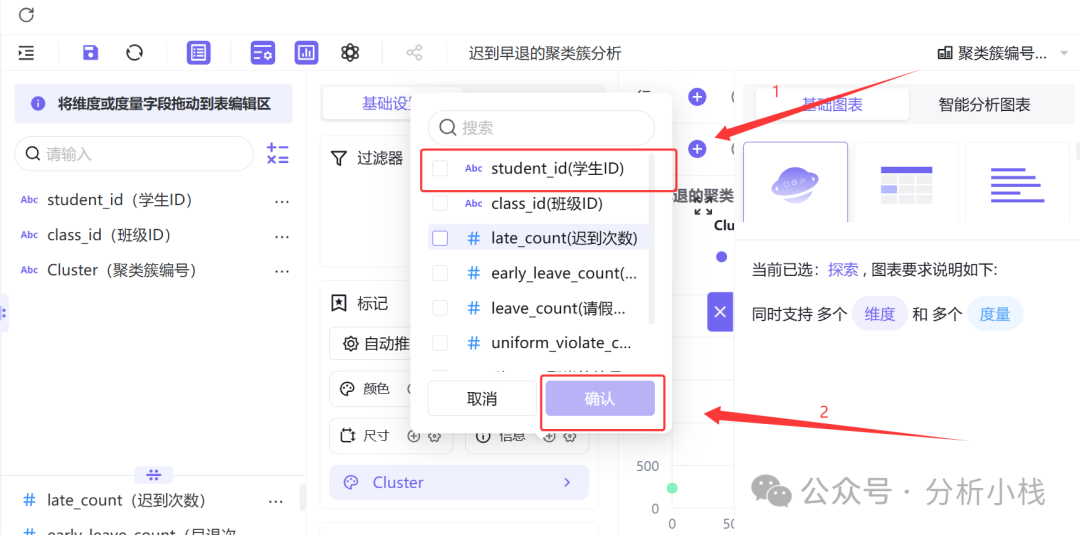The width and height of the screenshot is (1080, 535).
Task: Click the upper blue plus add-field button
Action: click(698, 97)
